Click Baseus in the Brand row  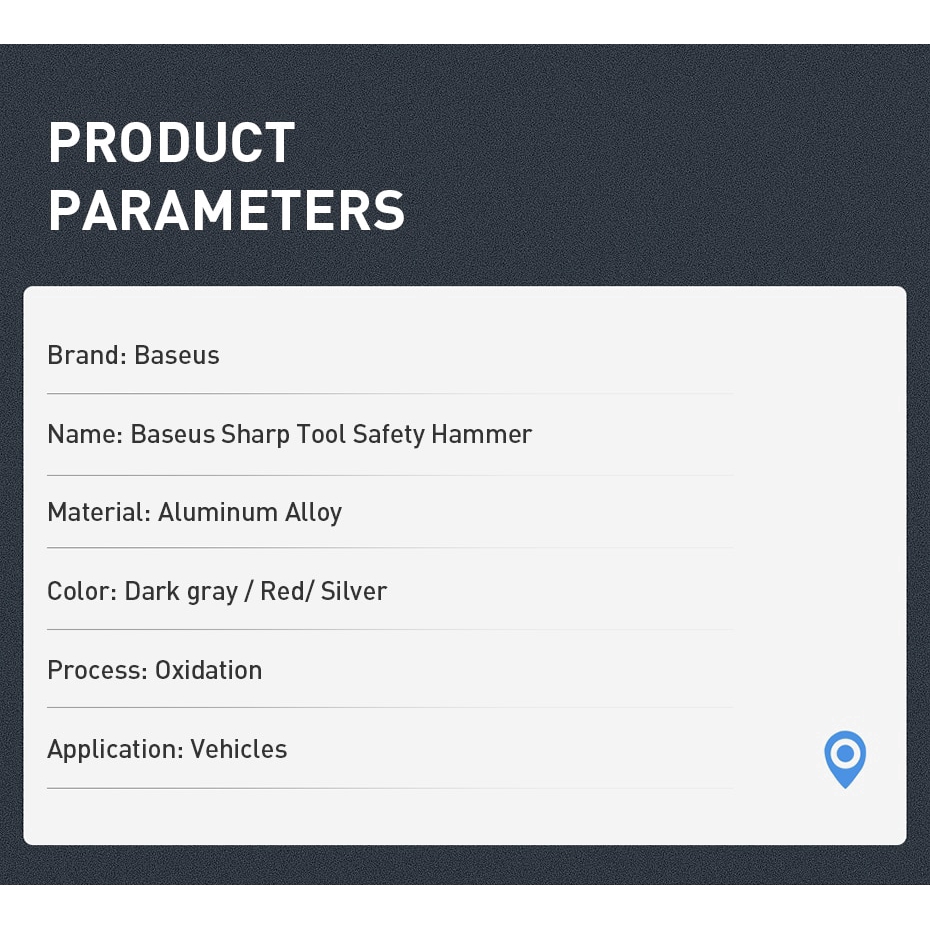[177, 355]
